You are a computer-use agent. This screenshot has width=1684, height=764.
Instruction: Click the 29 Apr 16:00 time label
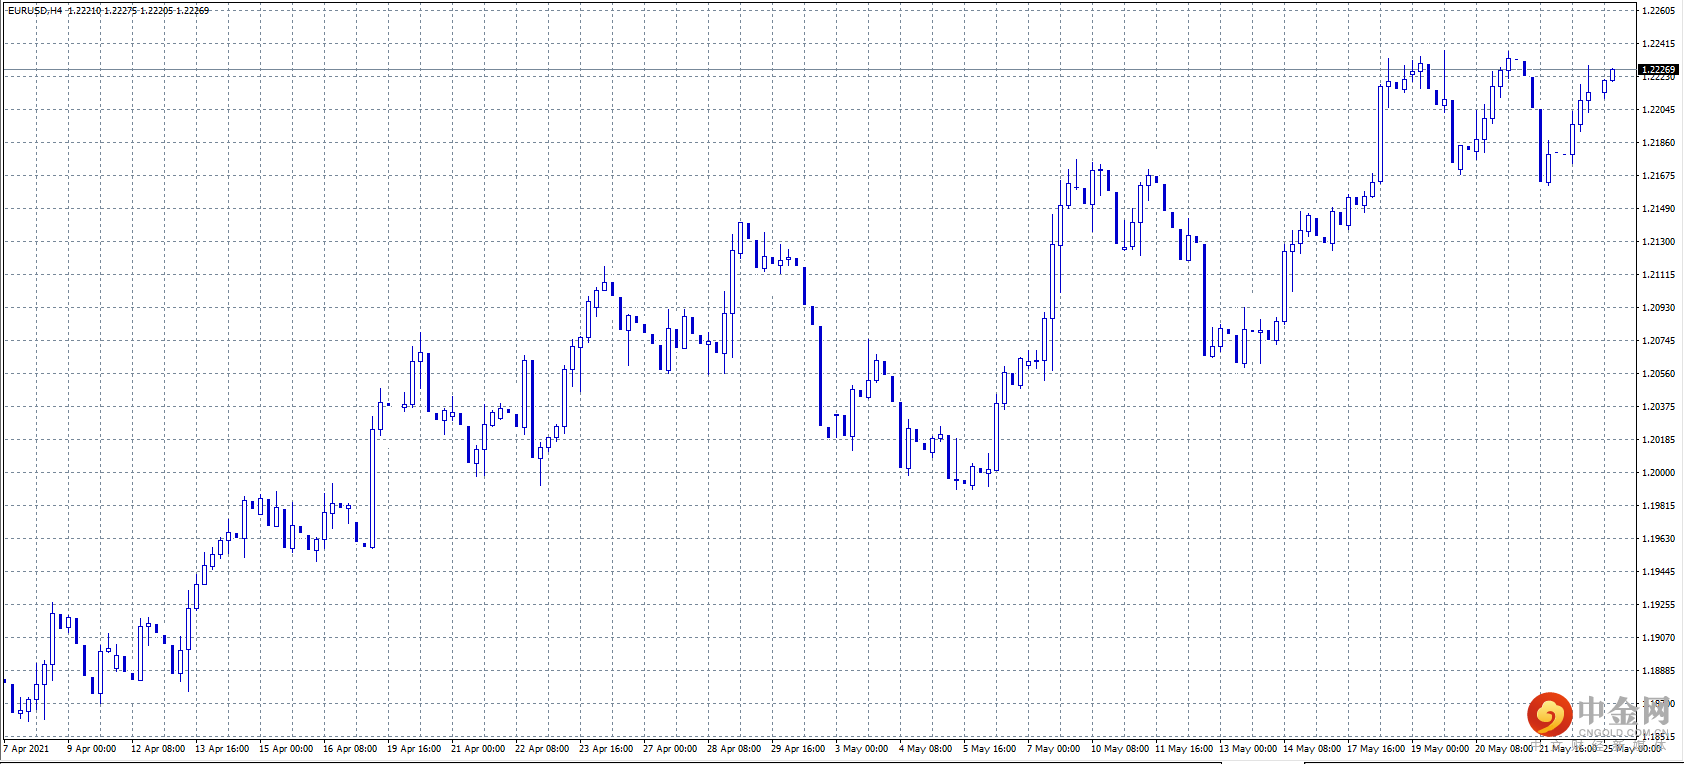coord(798,749)
